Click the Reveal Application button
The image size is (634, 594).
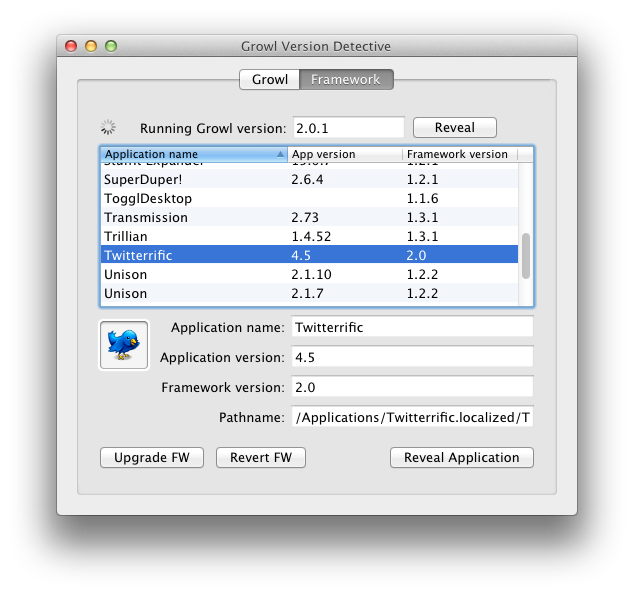click(x=462, y=458)
